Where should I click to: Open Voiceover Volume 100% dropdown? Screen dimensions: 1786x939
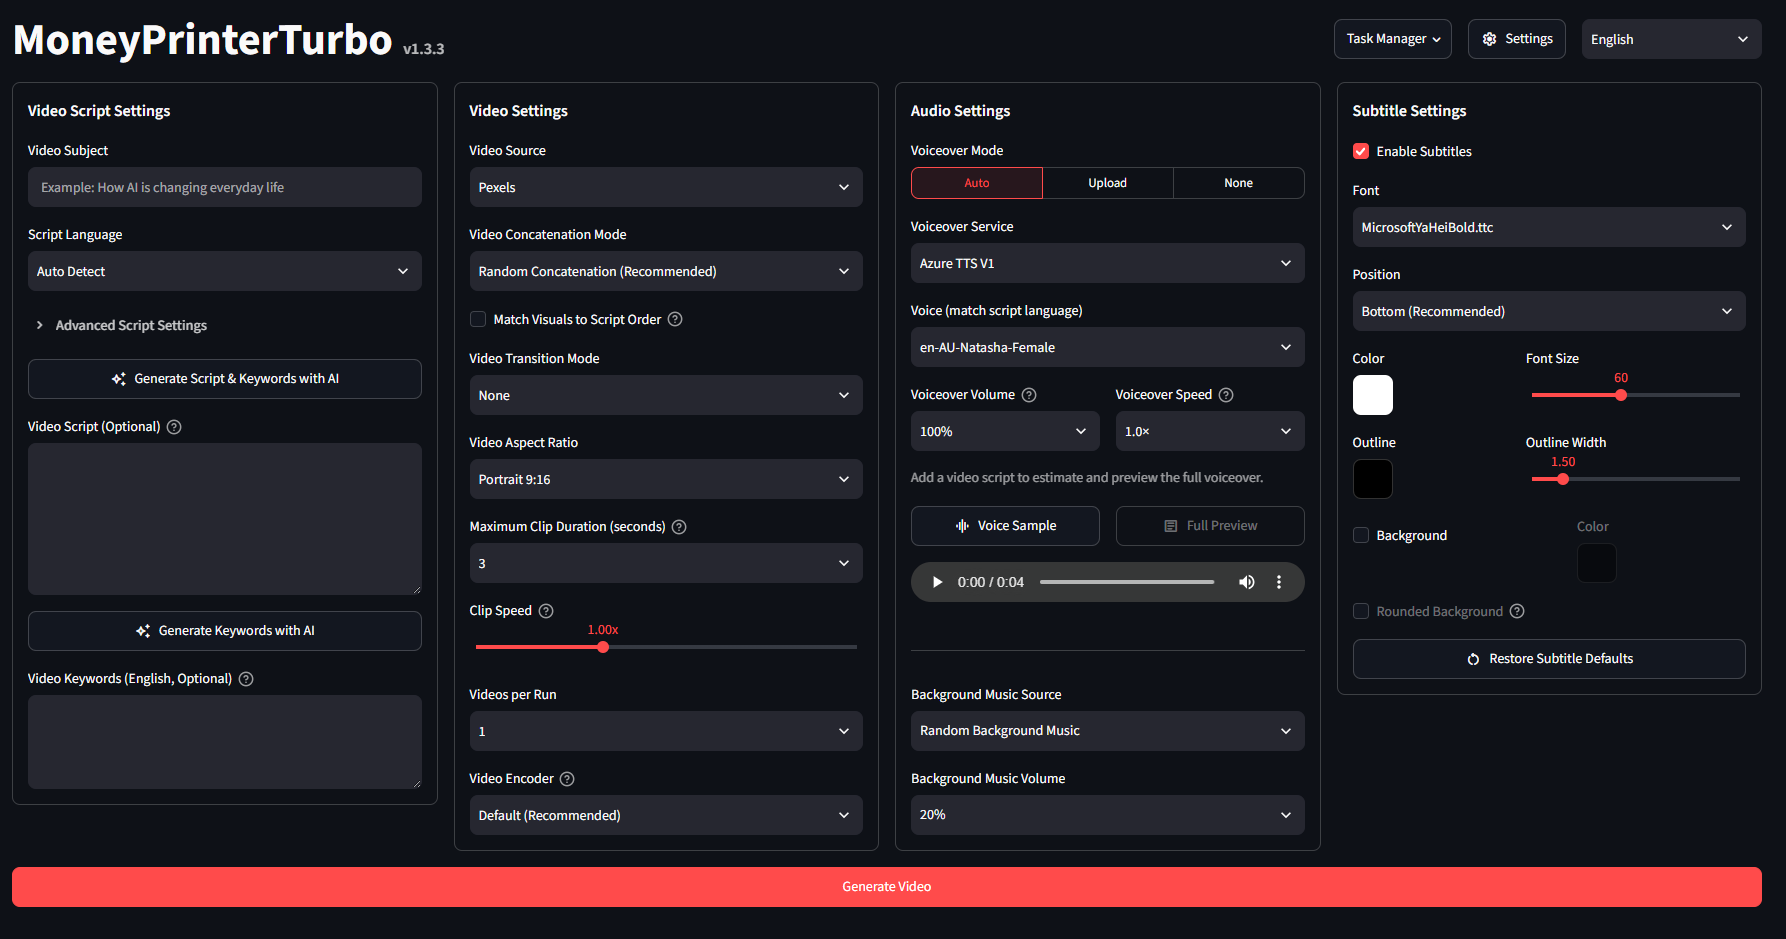point(1005,431)
